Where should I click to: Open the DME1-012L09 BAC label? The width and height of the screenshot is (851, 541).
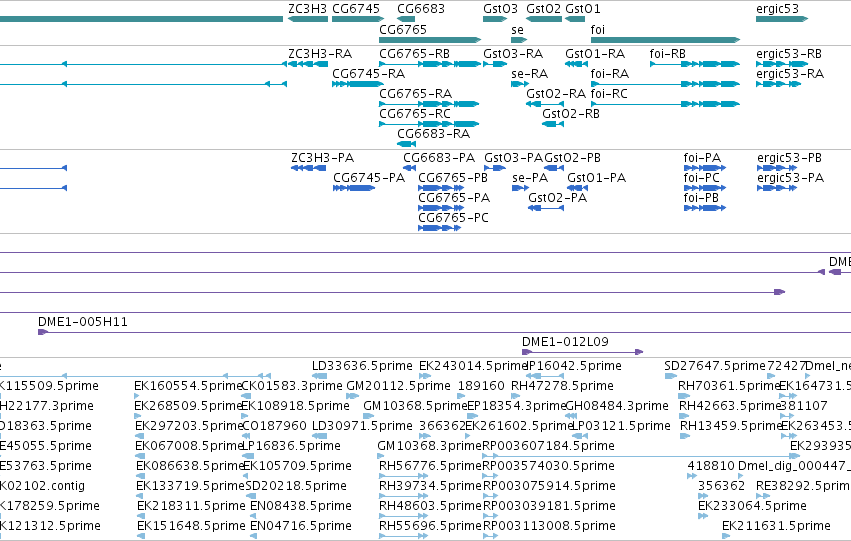(x=565, y=342)
